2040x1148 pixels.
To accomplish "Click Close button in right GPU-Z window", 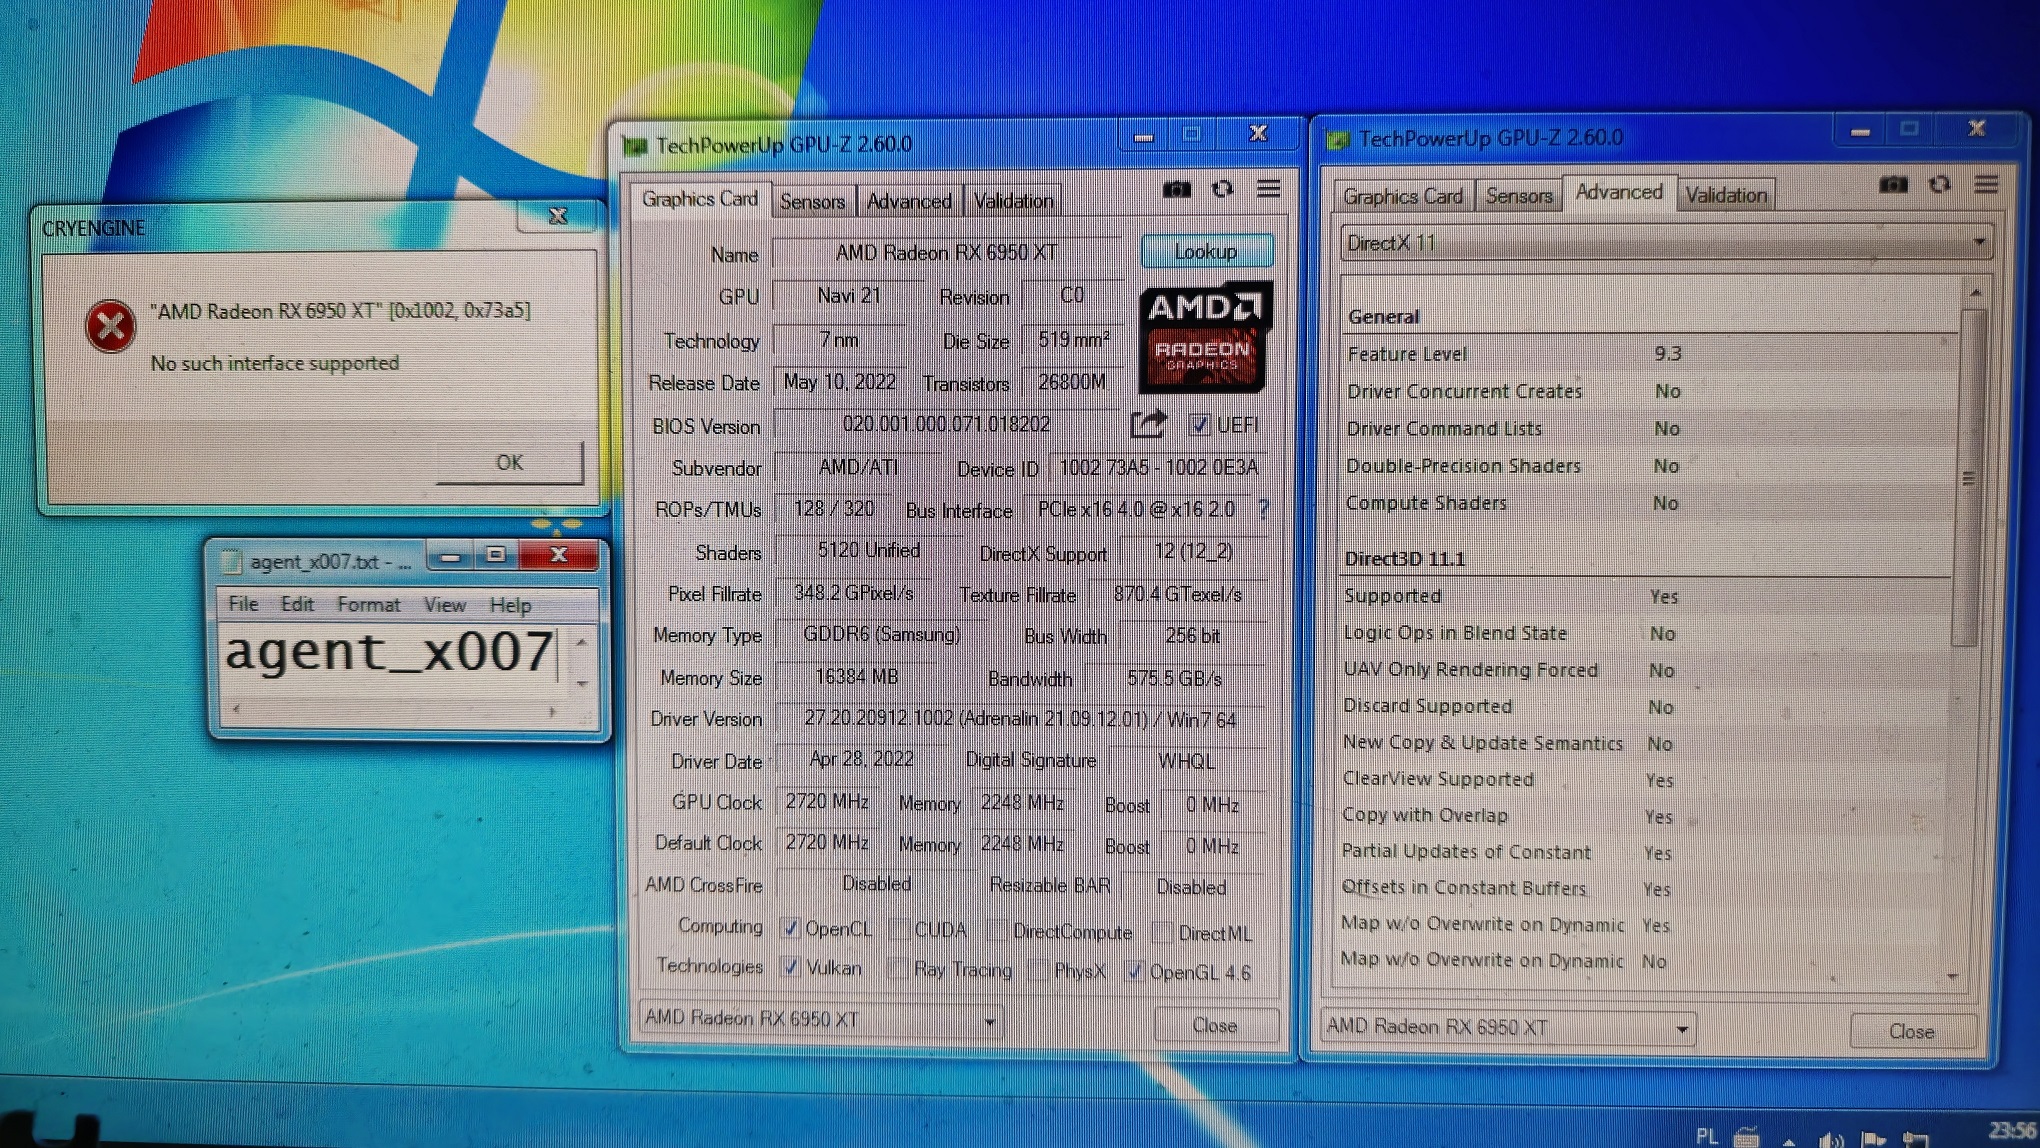I will pyautogui.click(x=1911, y=1031).
